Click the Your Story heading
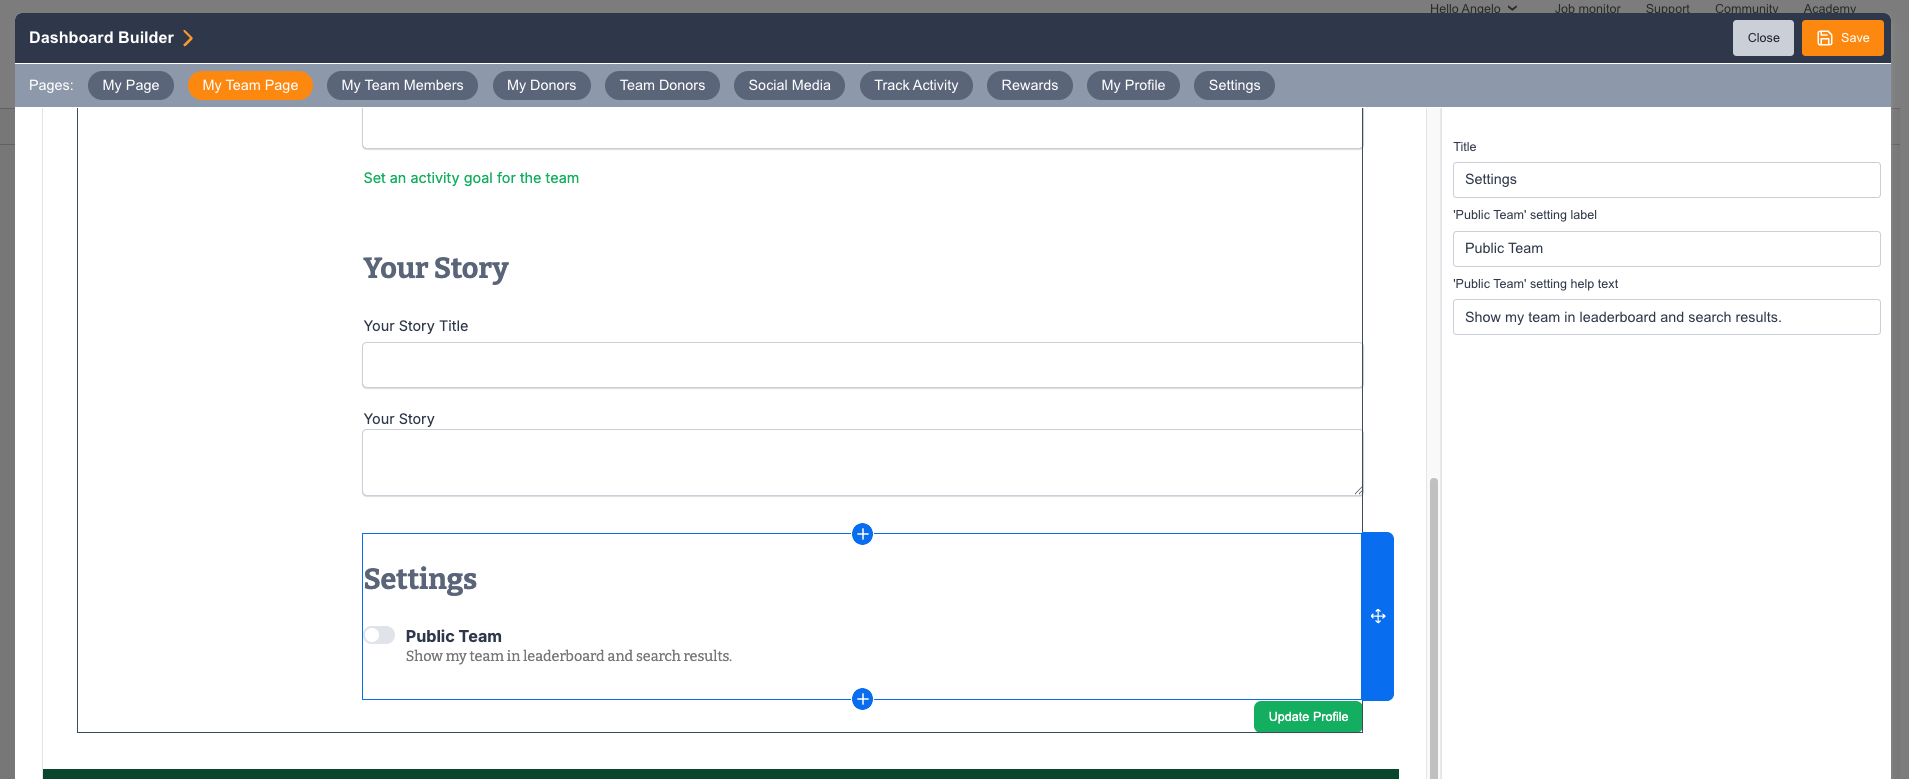 coord(436,268)
